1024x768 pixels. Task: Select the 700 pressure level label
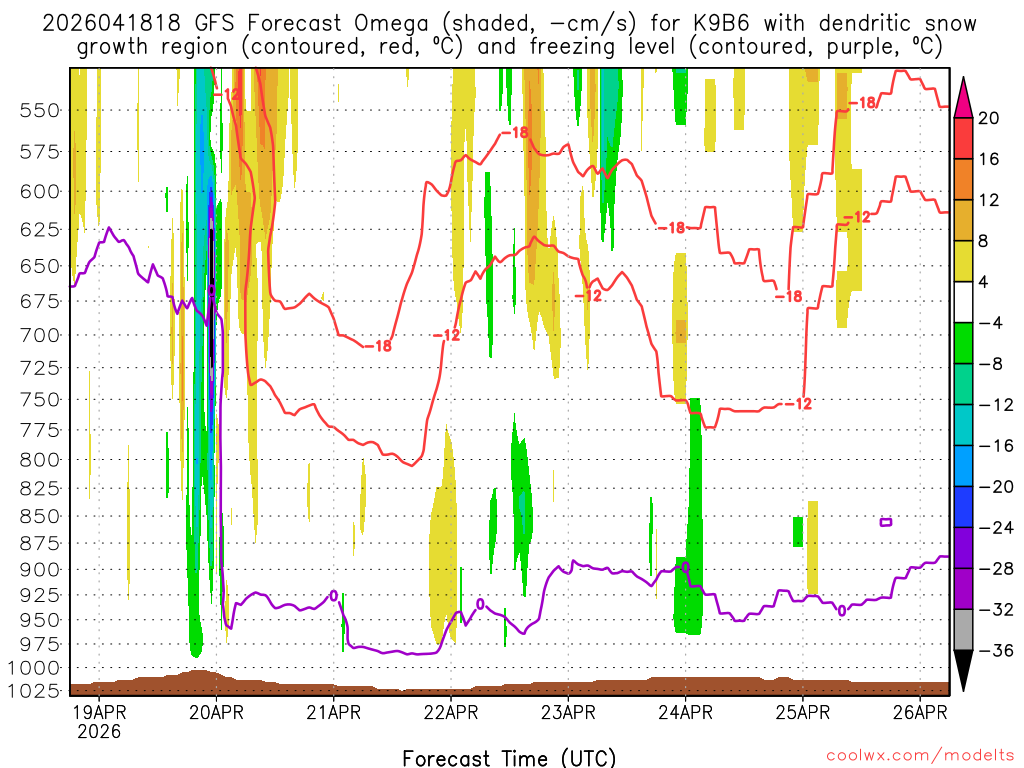click(x=40, y=336)
